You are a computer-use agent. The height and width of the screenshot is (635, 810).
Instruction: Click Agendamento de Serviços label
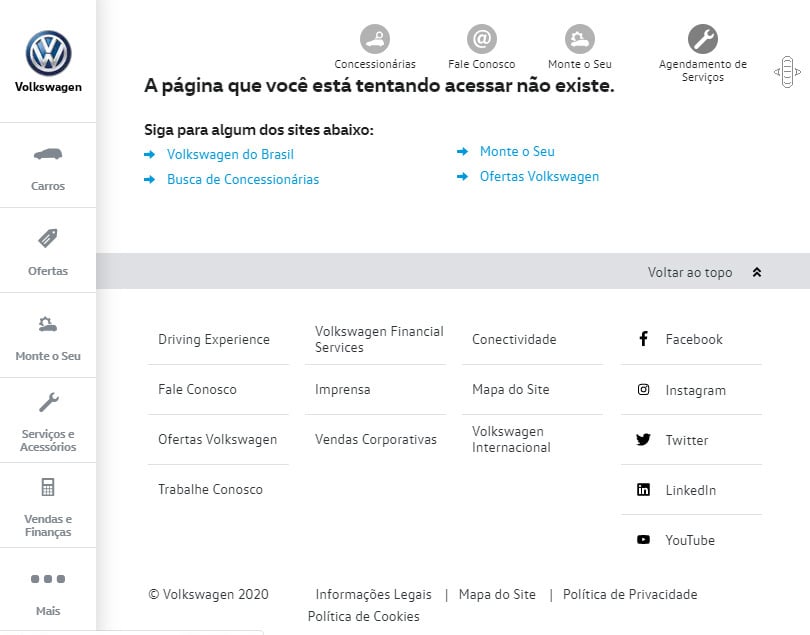point(703,71)
